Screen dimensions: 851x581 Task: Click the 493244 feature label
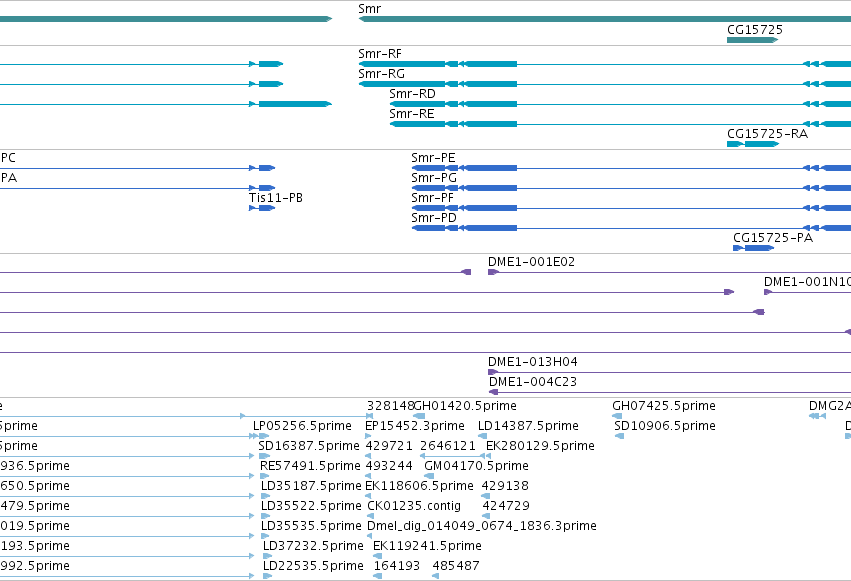pyautogui.click(x=389, y=466)
